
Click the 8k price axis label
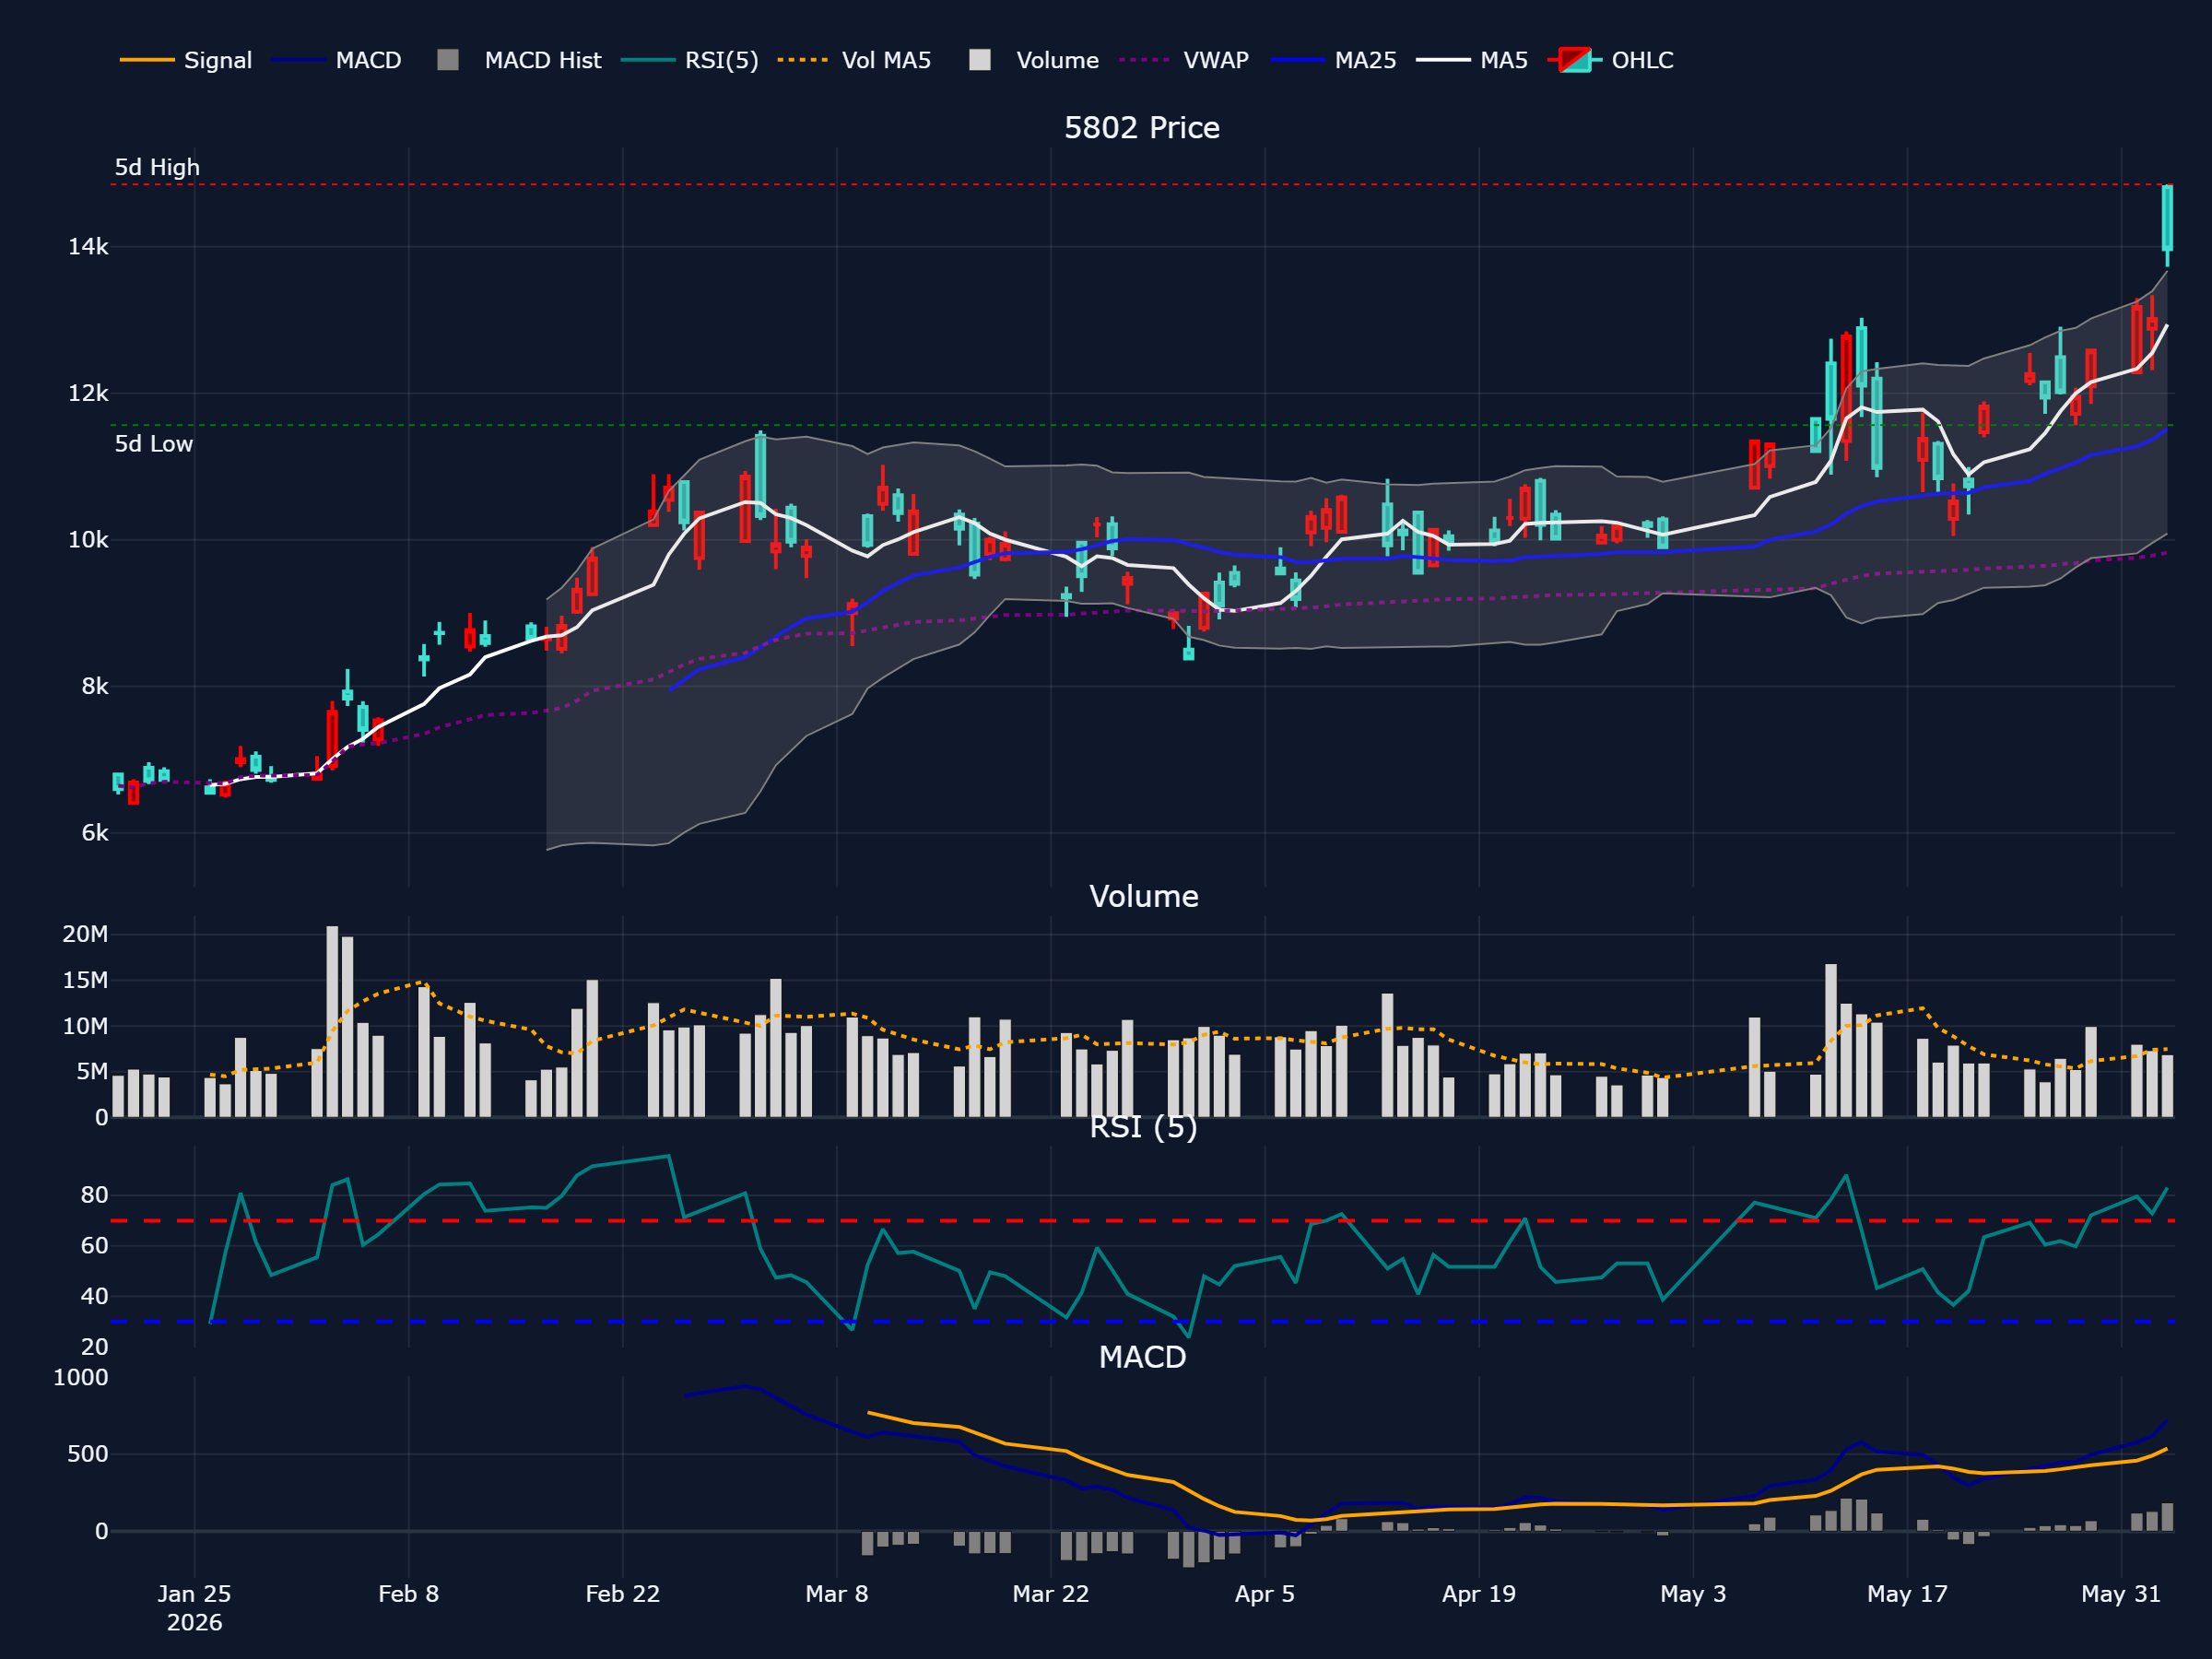pos(95,686)
